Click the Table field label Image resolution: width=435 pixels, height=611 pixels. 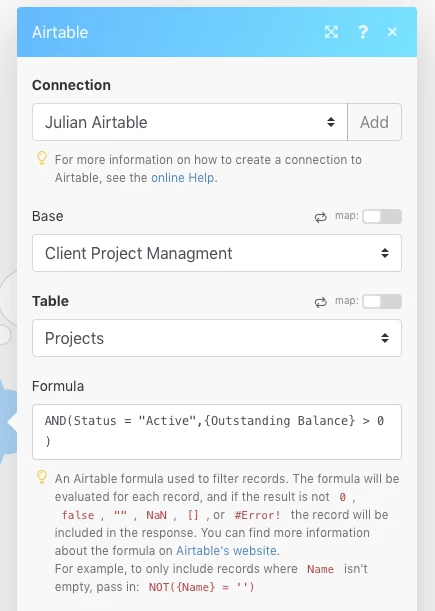(x=50, y=301)
